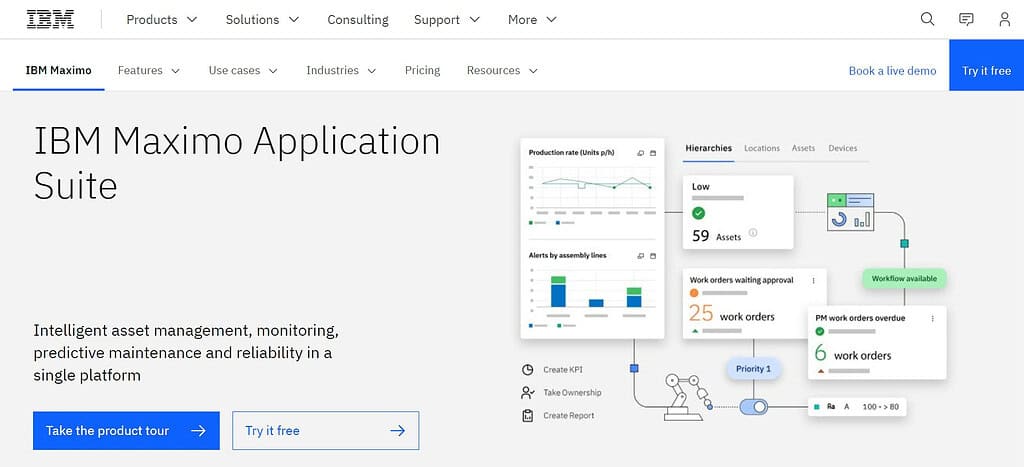Click the 25 work orders count
The image size is (1024, 467).
coord(732,315)
